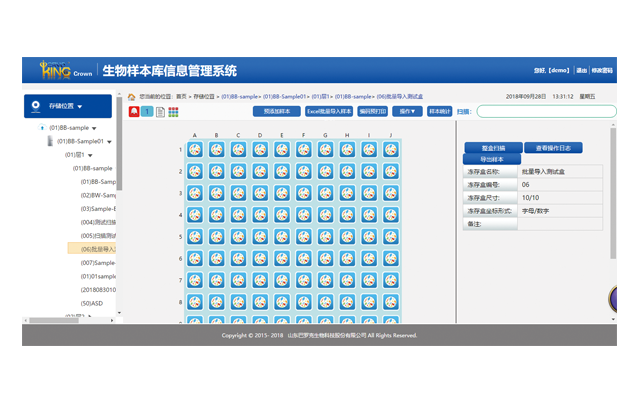Select the (50)ASD tree item
635x395 pixels.
pyautogui.click(x=92, y=303)
